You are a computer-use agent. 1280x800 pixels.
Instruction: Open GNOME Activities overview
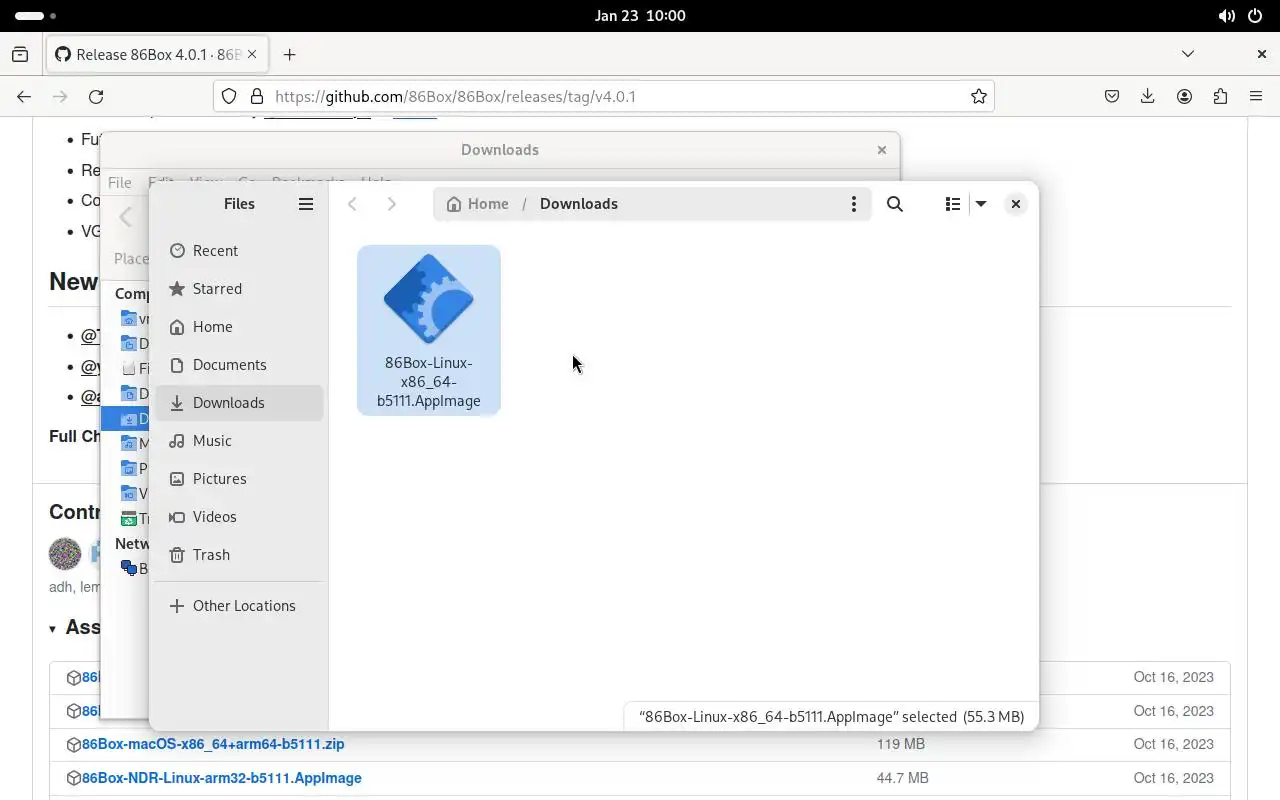(x=36, y=16)
